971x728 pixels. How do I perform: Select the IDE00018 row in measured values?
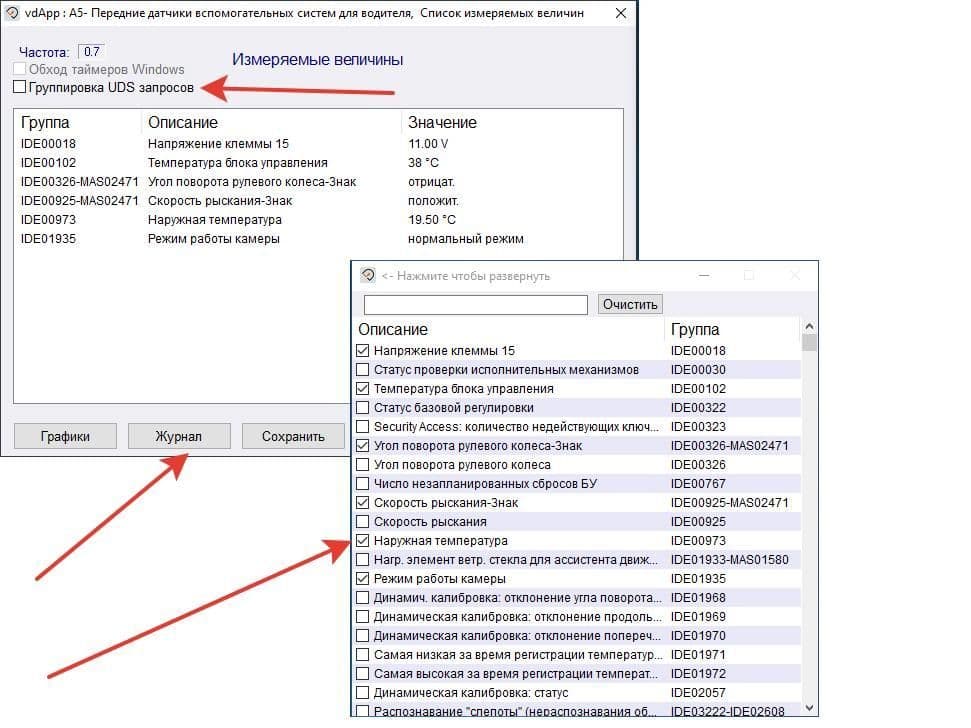pos(318,144)
